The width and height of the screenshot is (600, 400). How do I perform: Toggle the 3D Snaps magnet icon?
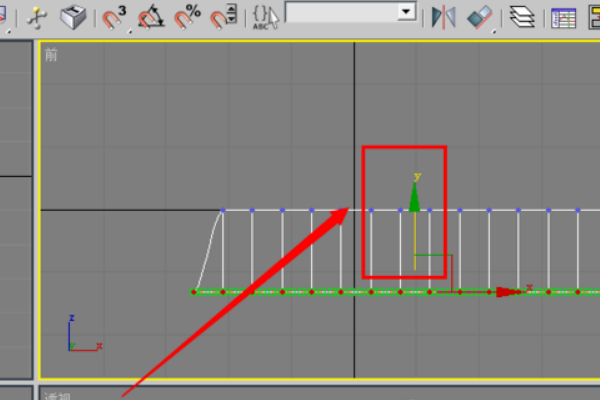(x=114, y=18)
